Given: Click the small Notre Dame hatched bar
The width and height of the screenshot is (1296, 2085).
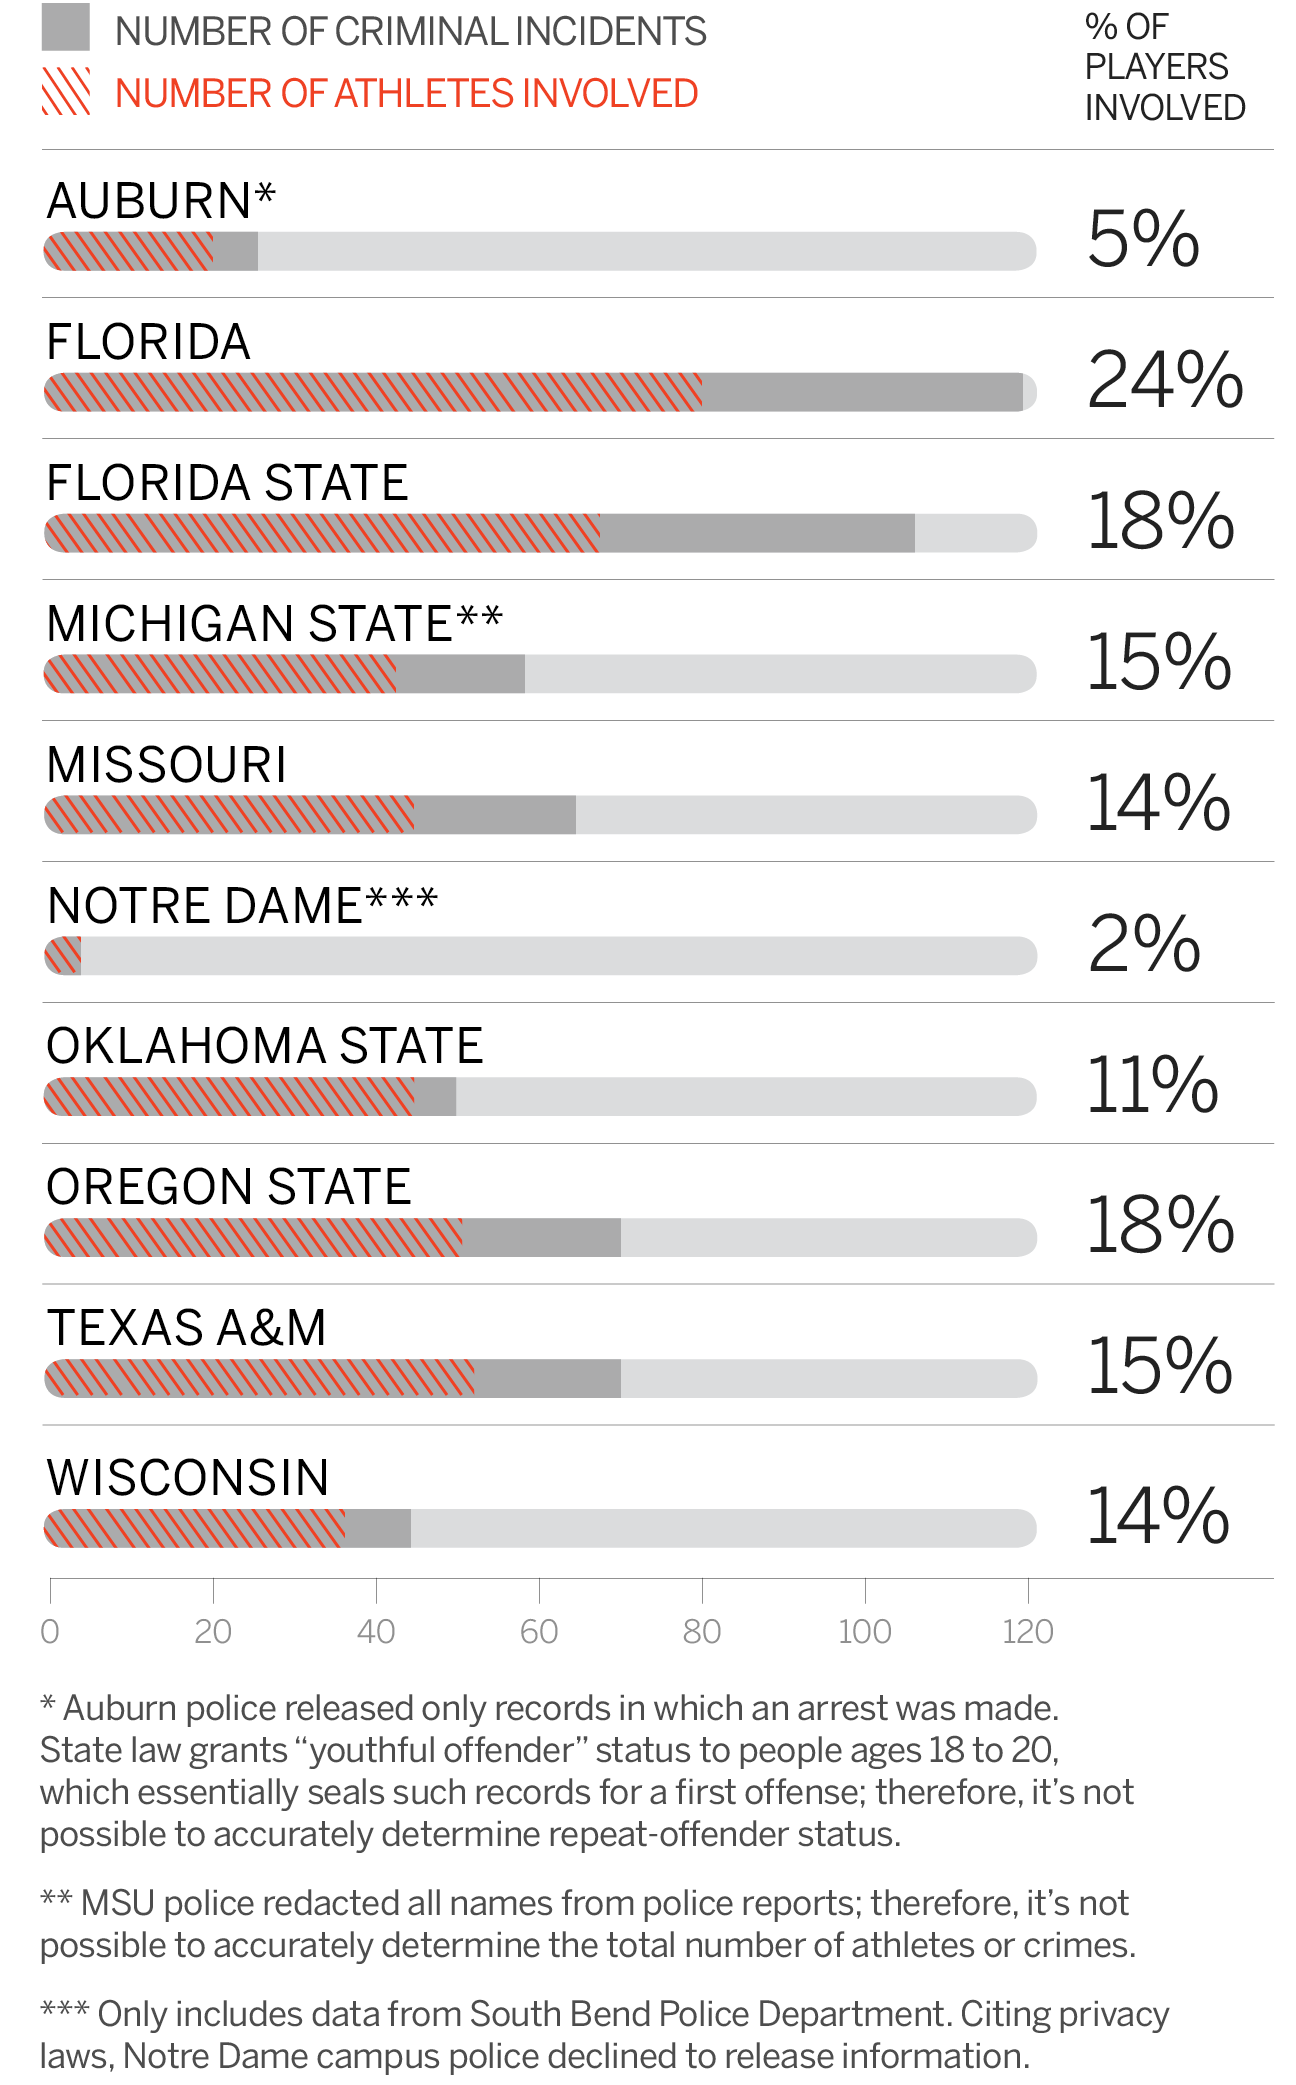Looking at the screenshot, I should point(63,956).
